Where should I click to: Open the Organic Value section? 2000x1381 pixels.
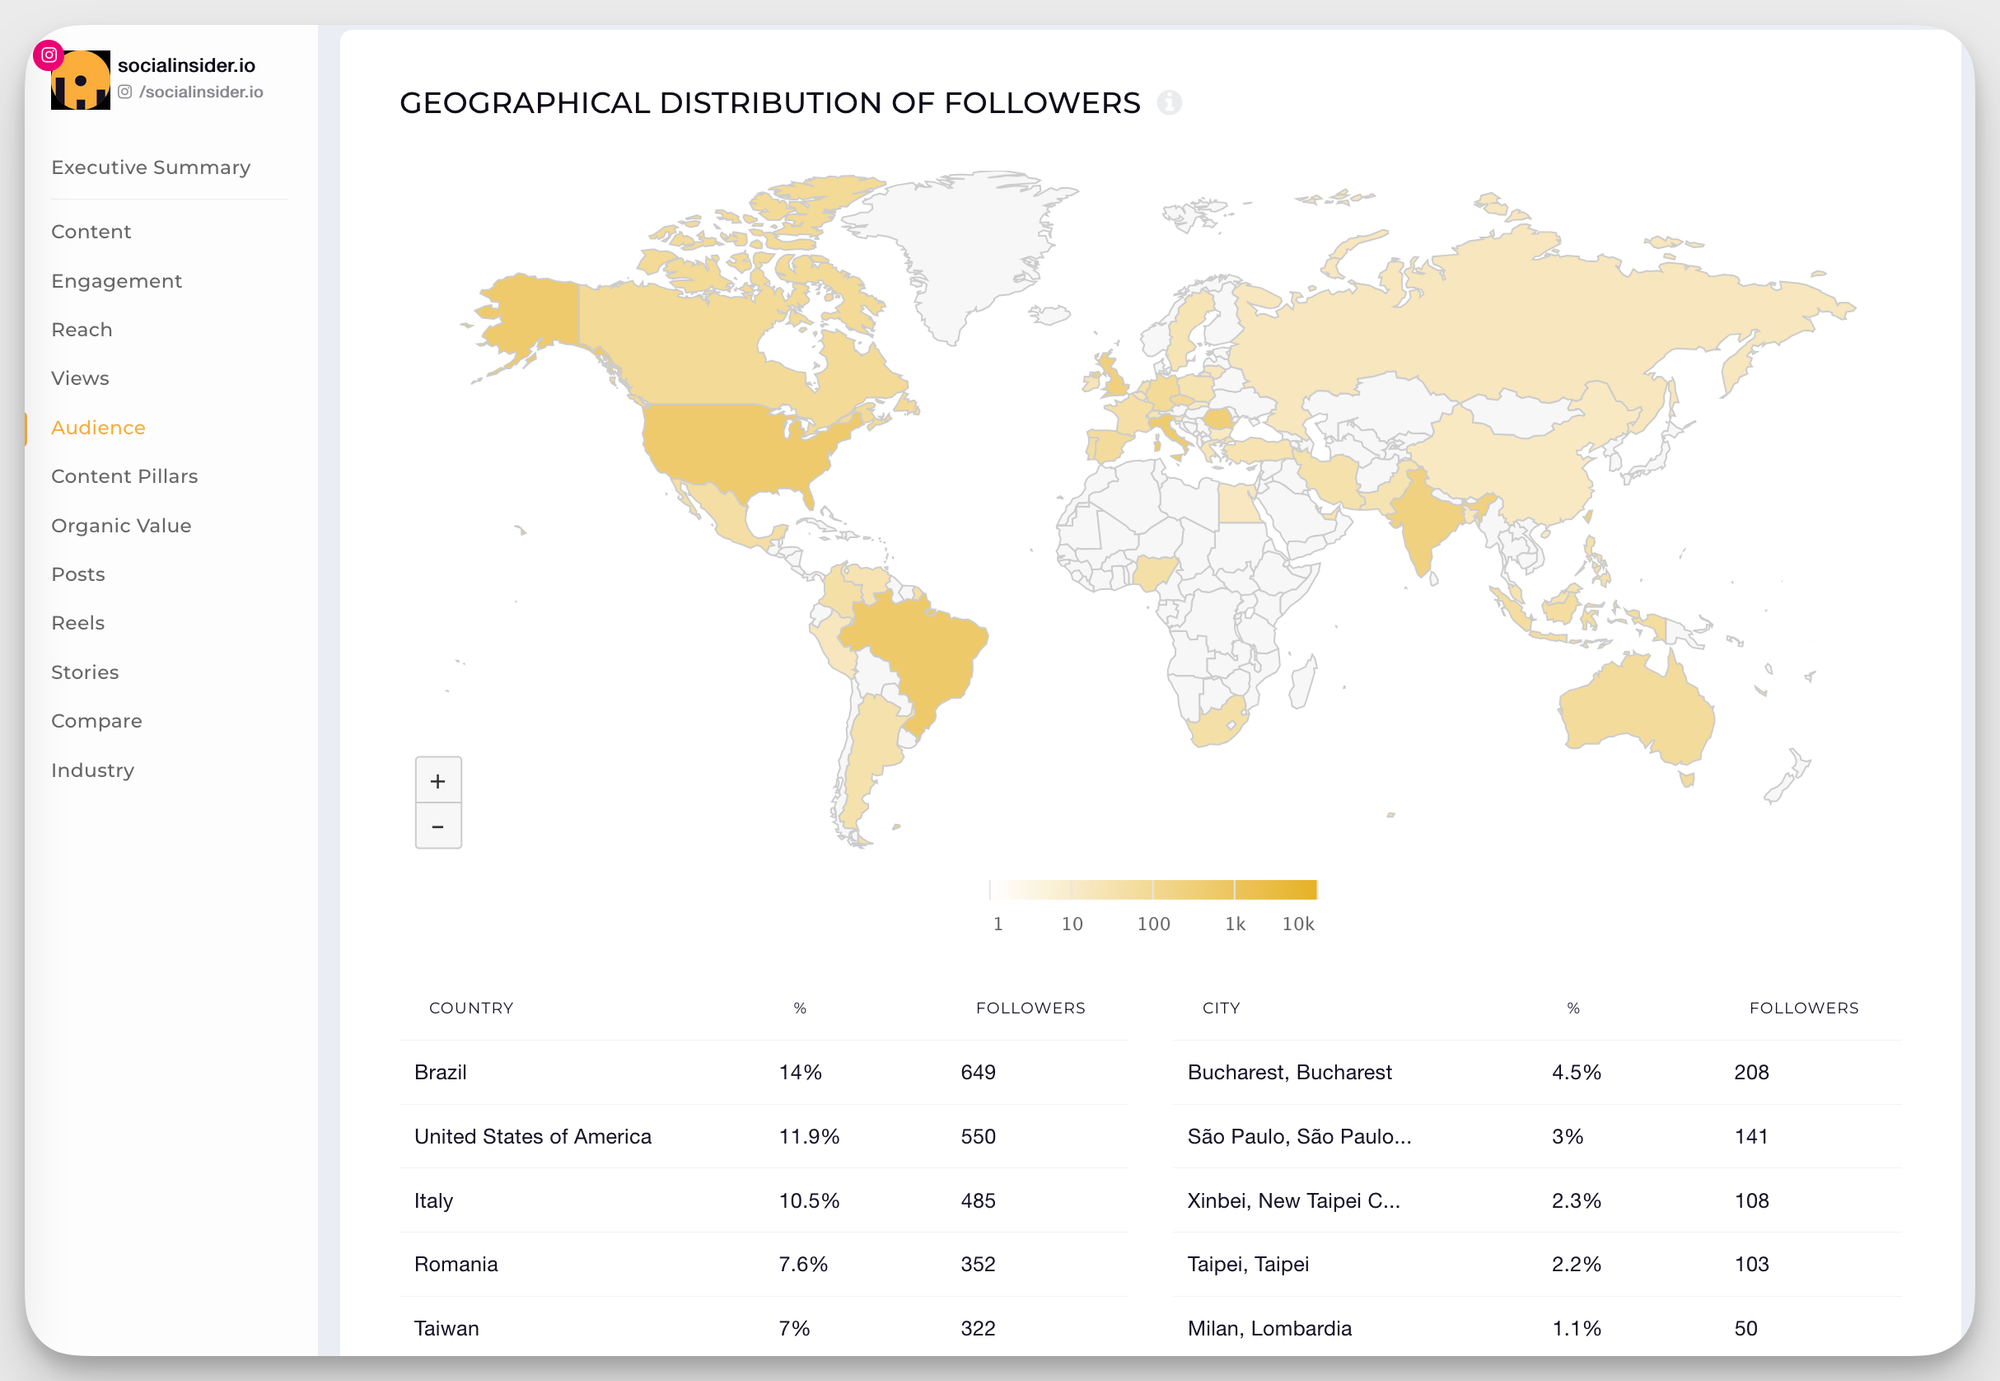tap(121, 525)
